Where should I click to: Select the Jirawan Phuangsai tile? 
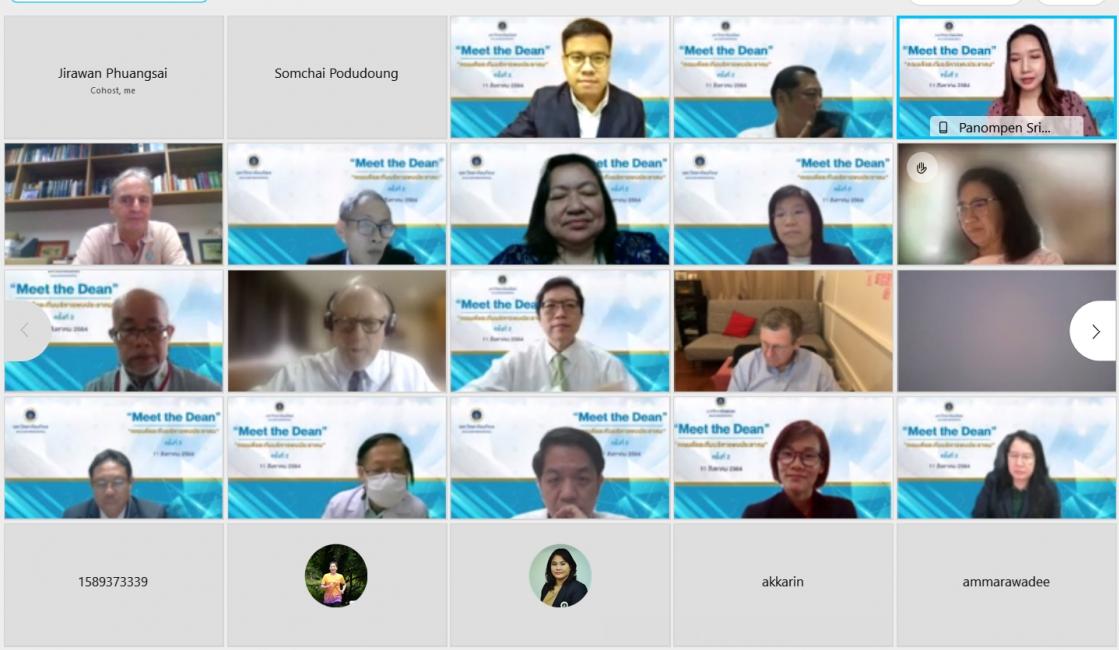(113, 78)
